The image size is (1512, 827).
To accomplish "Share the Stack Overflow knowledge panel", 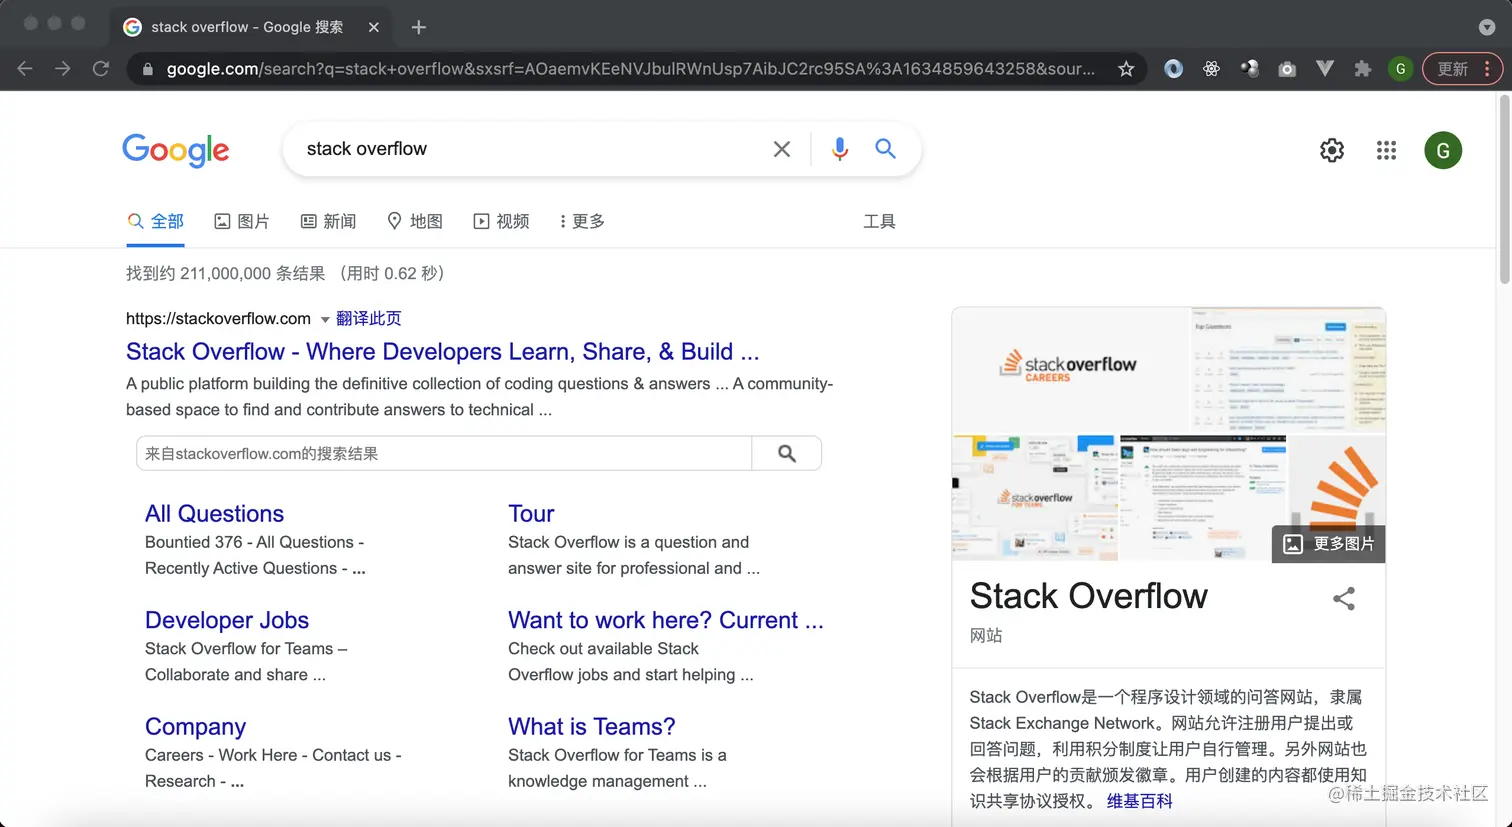I will [1343, 598].
